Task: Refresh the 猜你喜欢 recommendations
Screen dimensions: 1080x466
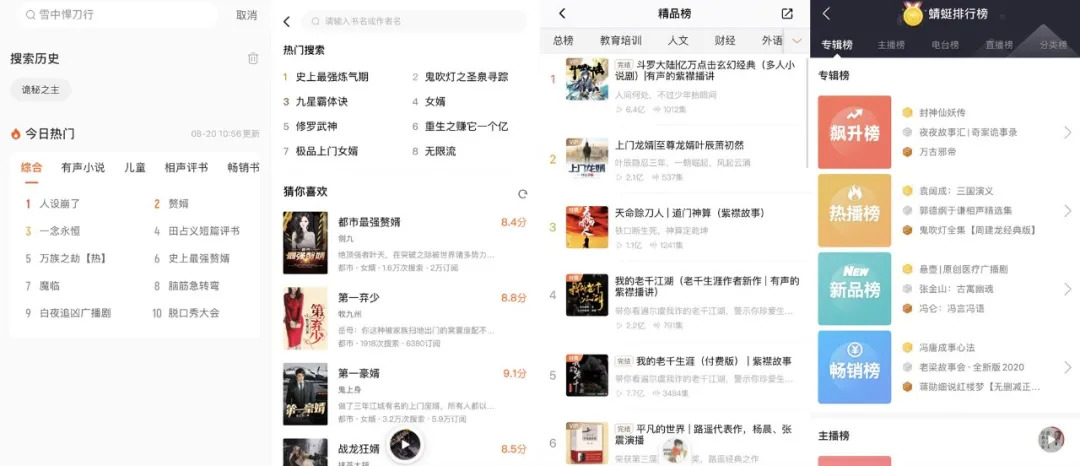Action: point(522,194)
